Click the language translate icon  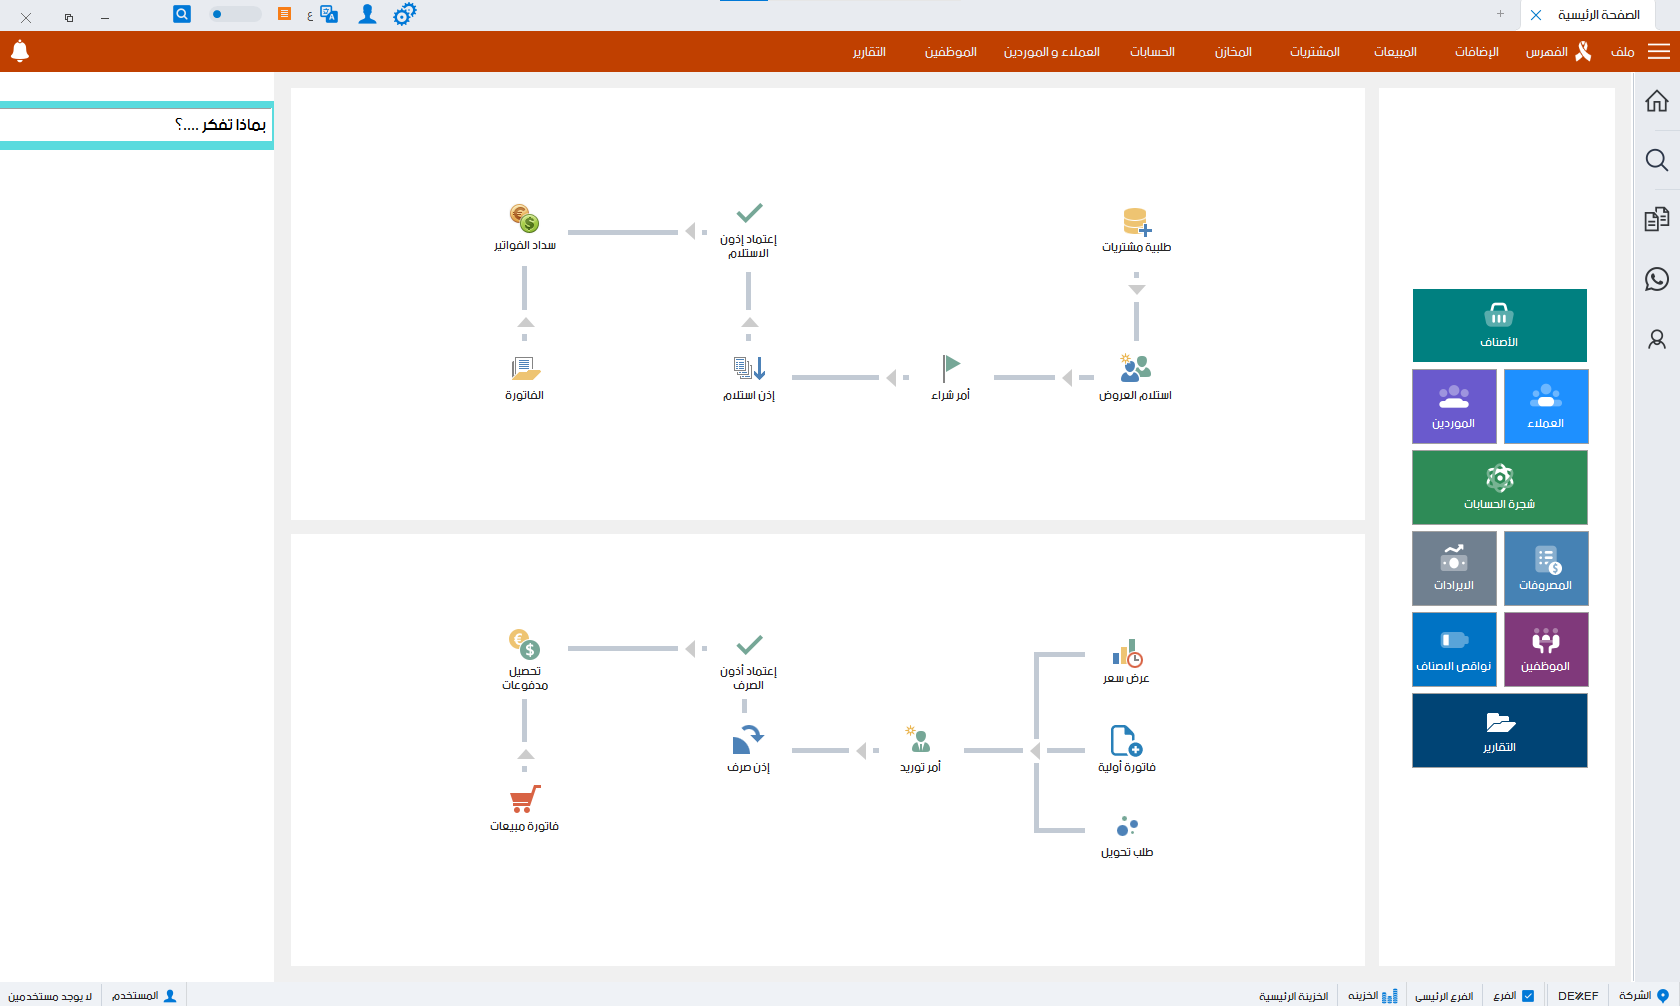click(328, 14)
